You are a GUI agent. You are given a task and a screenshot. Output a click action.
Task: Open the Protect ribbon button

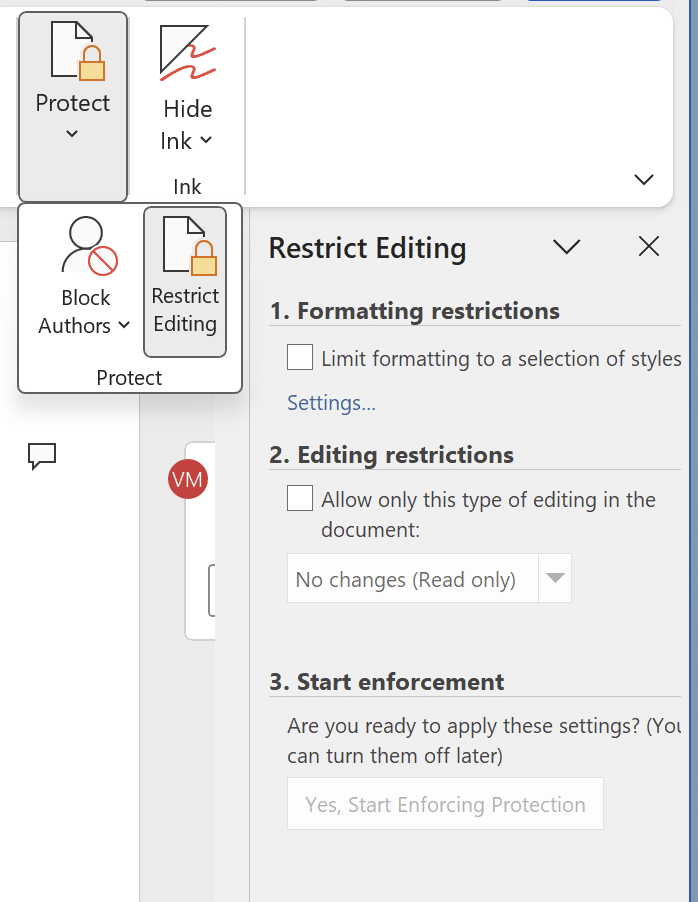point(73,106)
